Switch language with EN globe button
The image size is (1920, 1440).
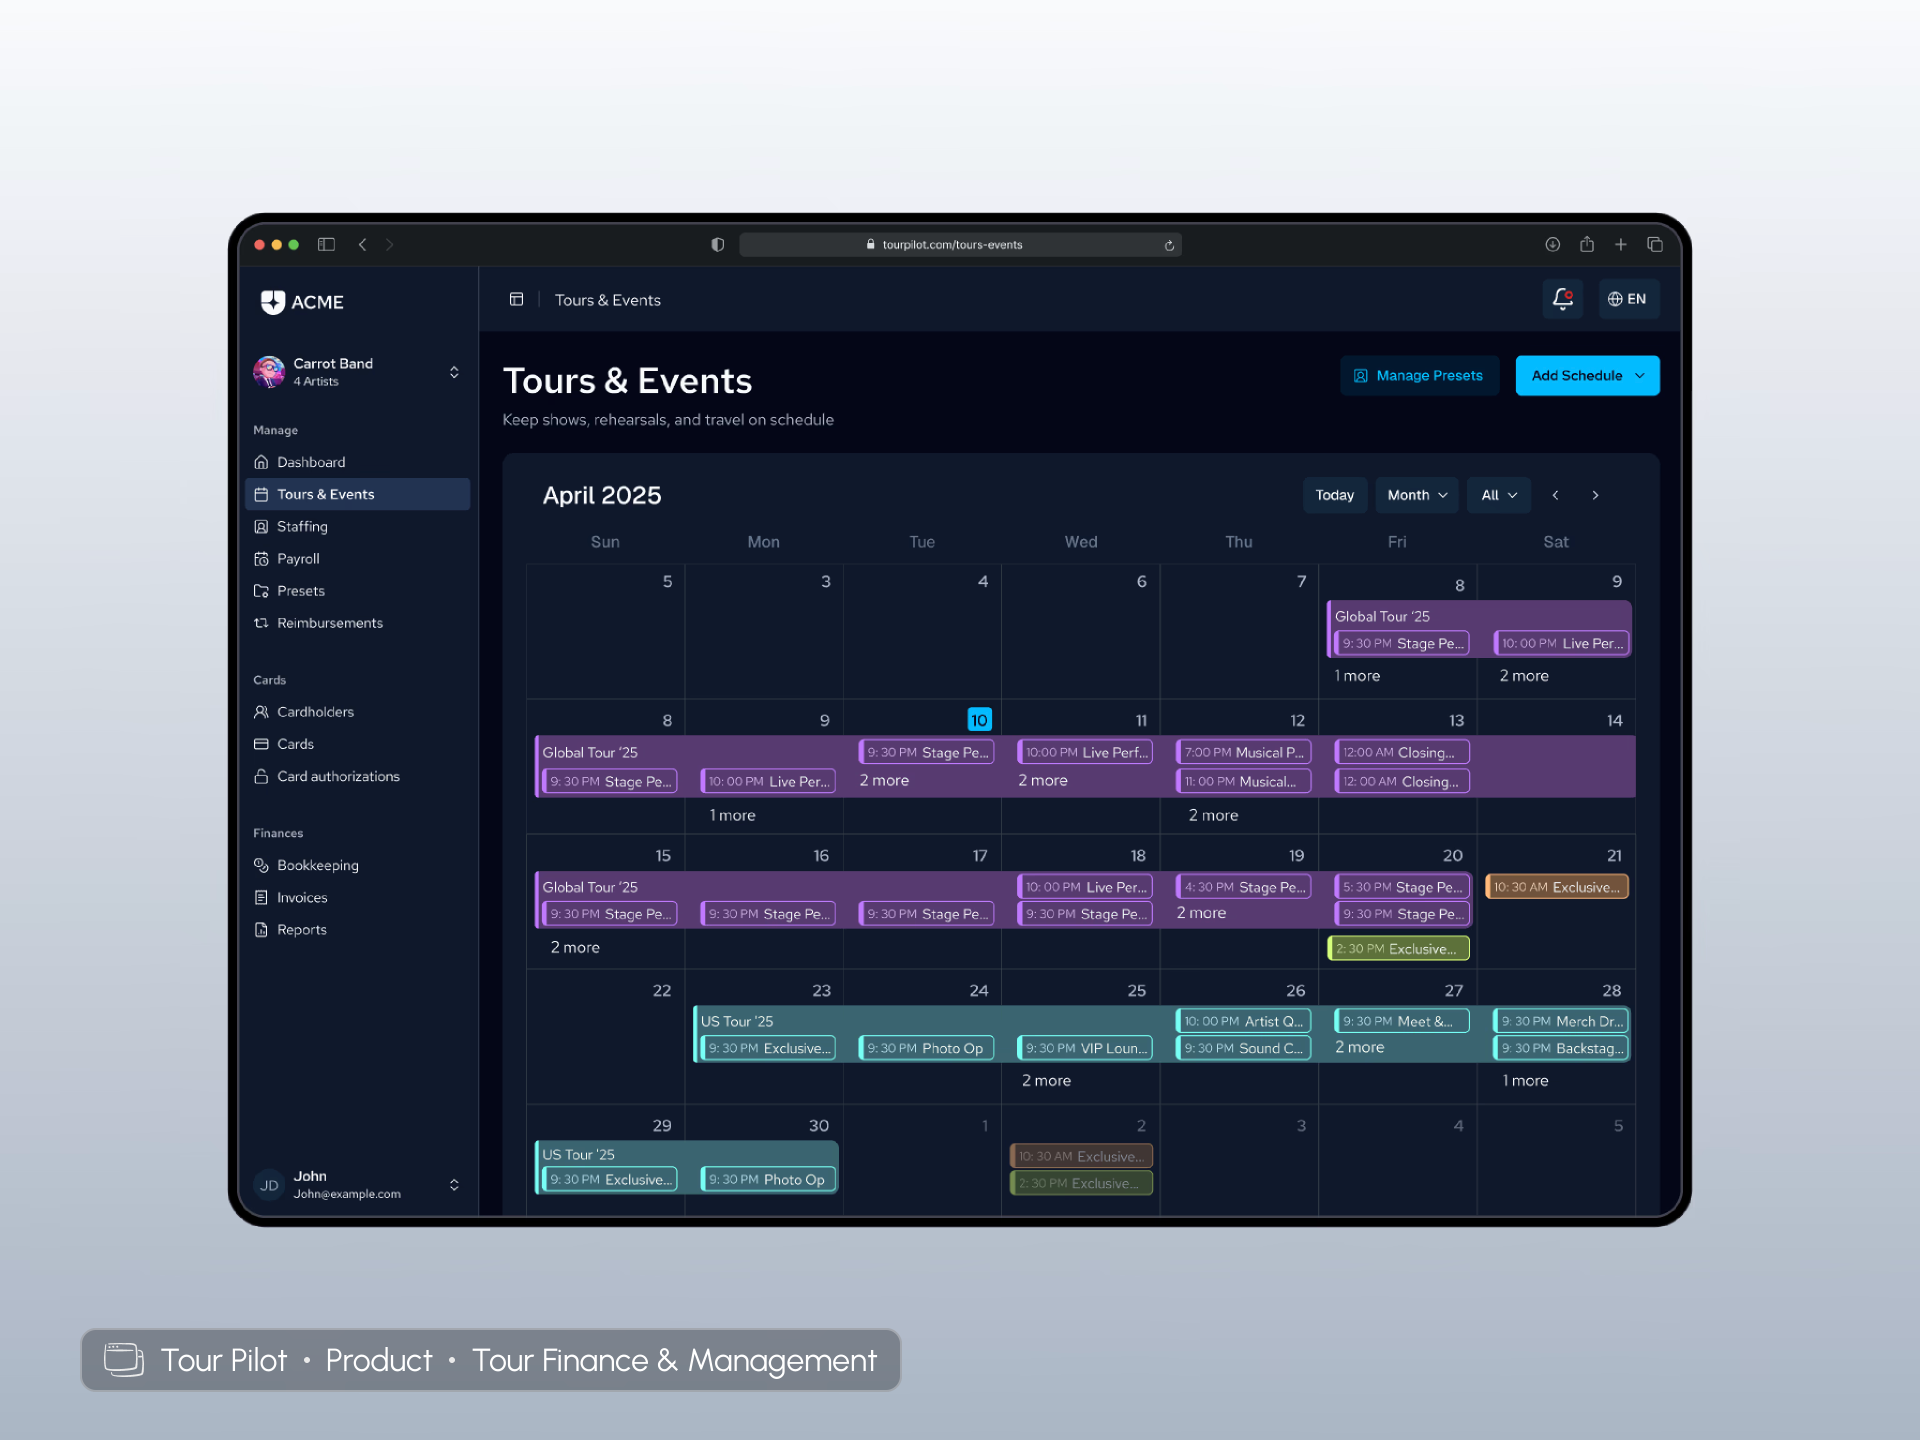click(1628, 299)
